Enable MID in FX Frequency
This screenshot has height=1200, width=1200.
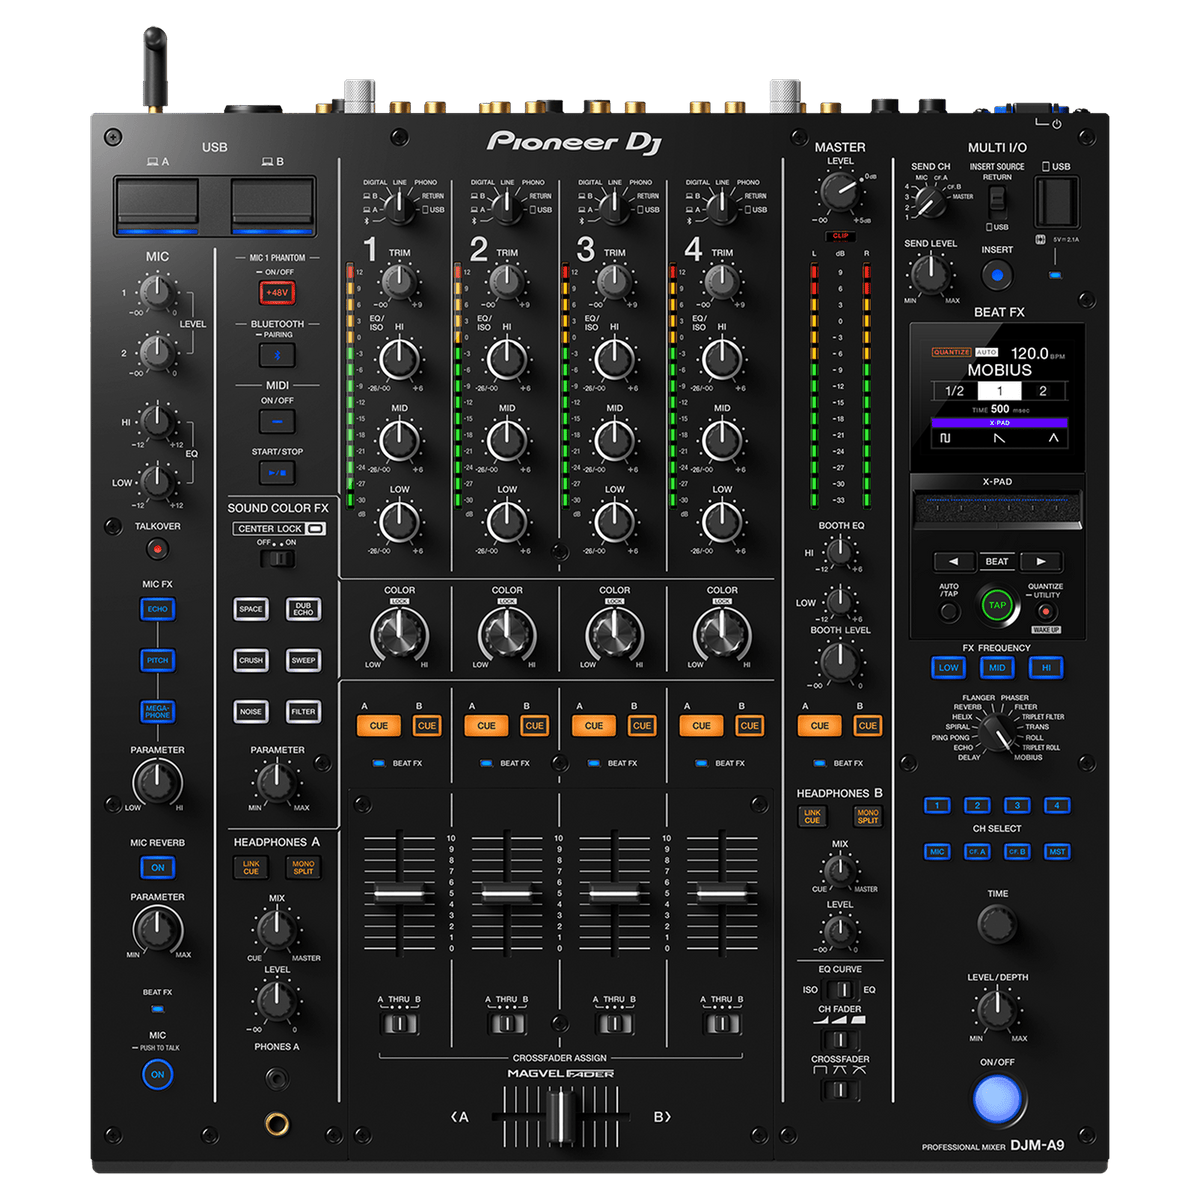(997, 668)
